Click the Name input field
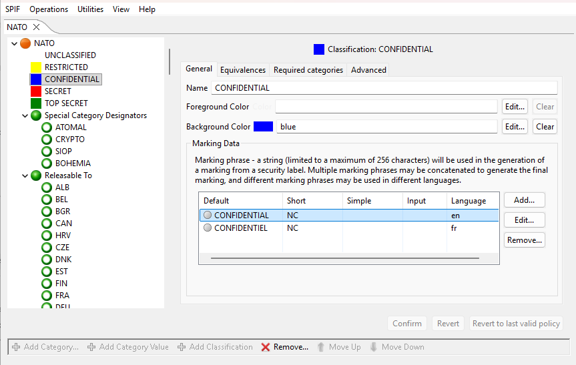The image size is (576, 365). click(x=384, y=88)
